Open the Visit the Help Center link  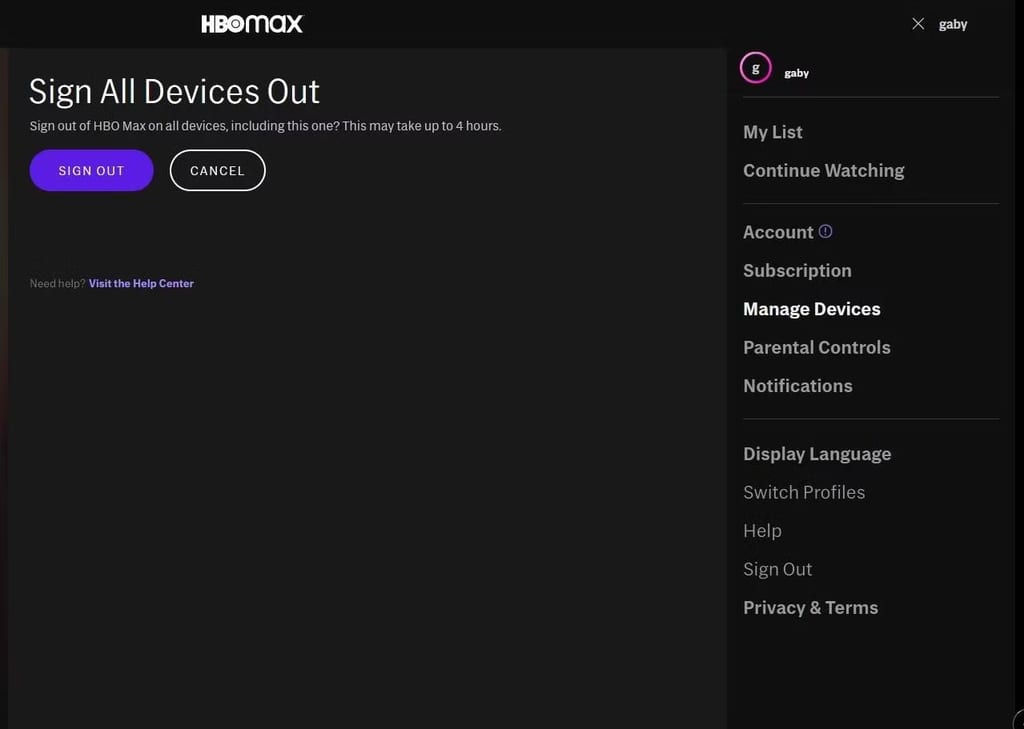click(141, 284)
